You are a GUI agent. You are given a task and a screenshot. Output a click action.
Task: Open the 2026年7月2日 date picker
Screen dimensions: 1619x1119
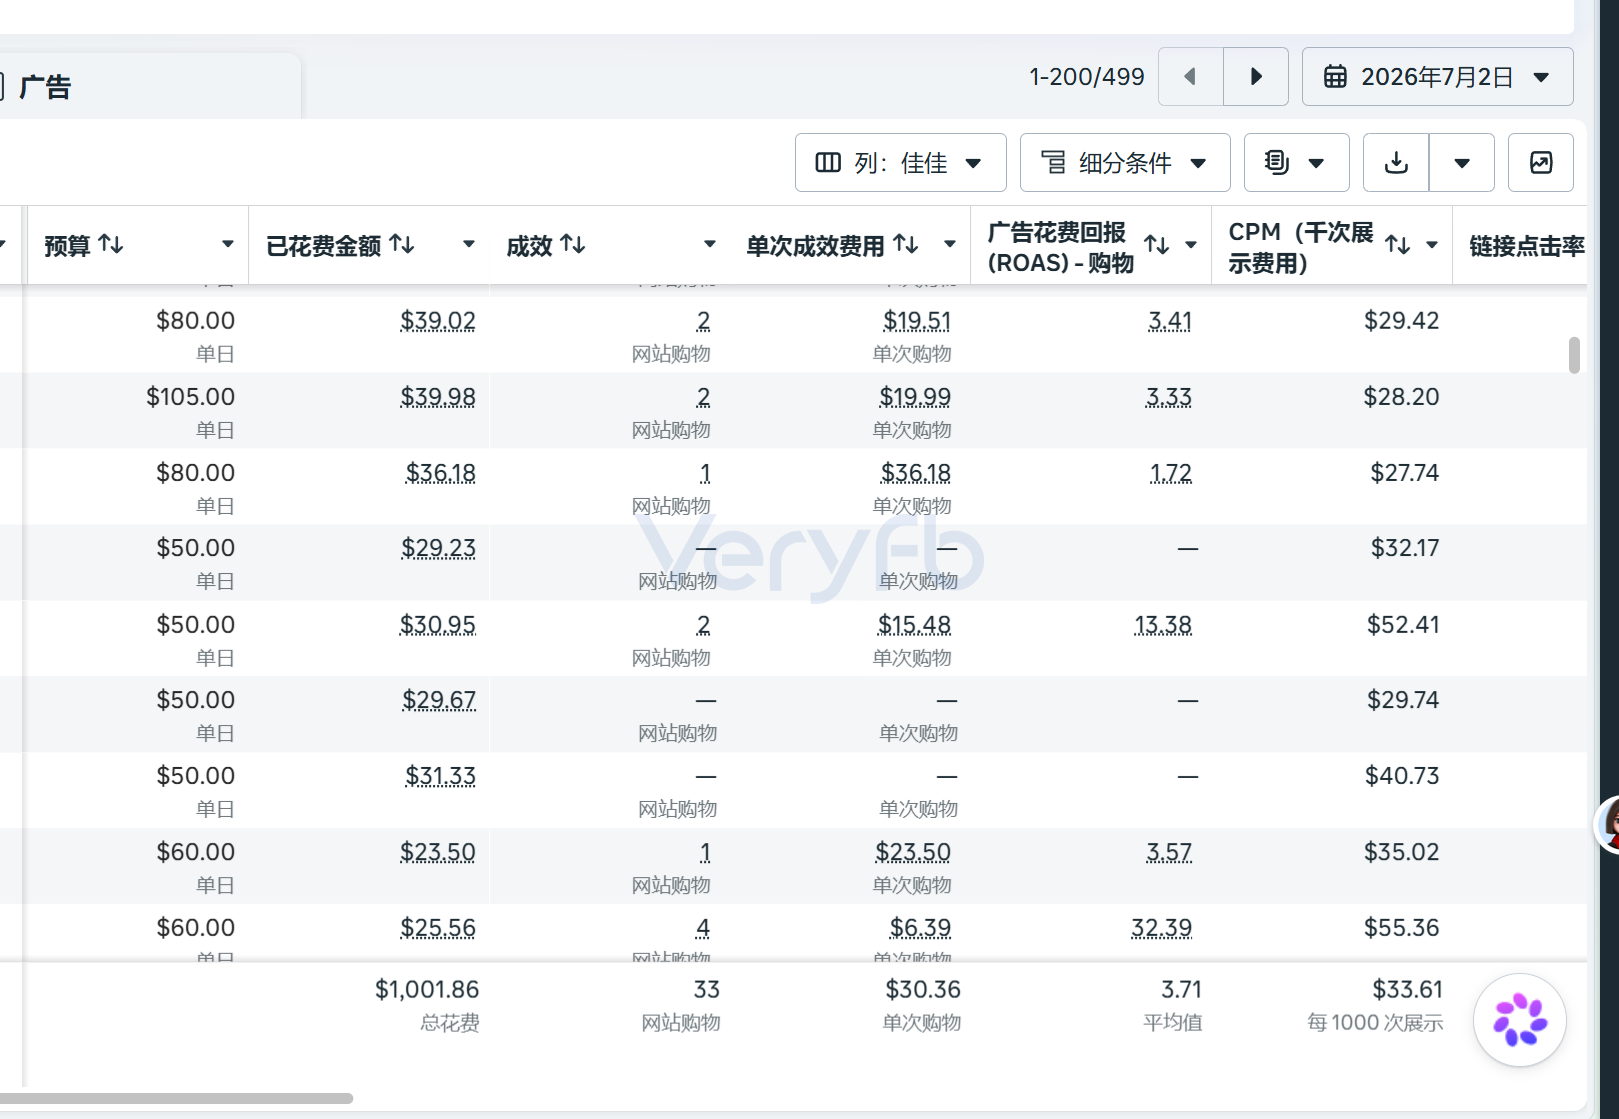click(1437, 76)
